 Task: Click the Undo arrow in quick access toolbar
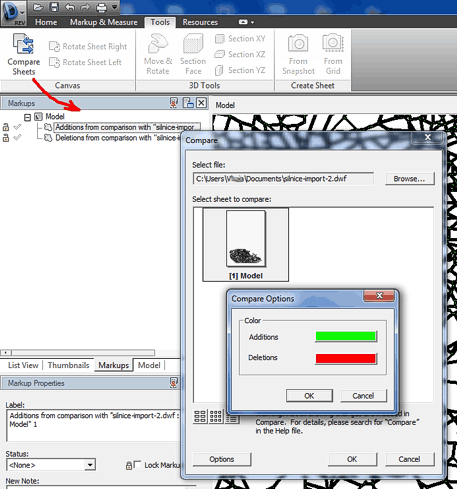click(70, 7)
